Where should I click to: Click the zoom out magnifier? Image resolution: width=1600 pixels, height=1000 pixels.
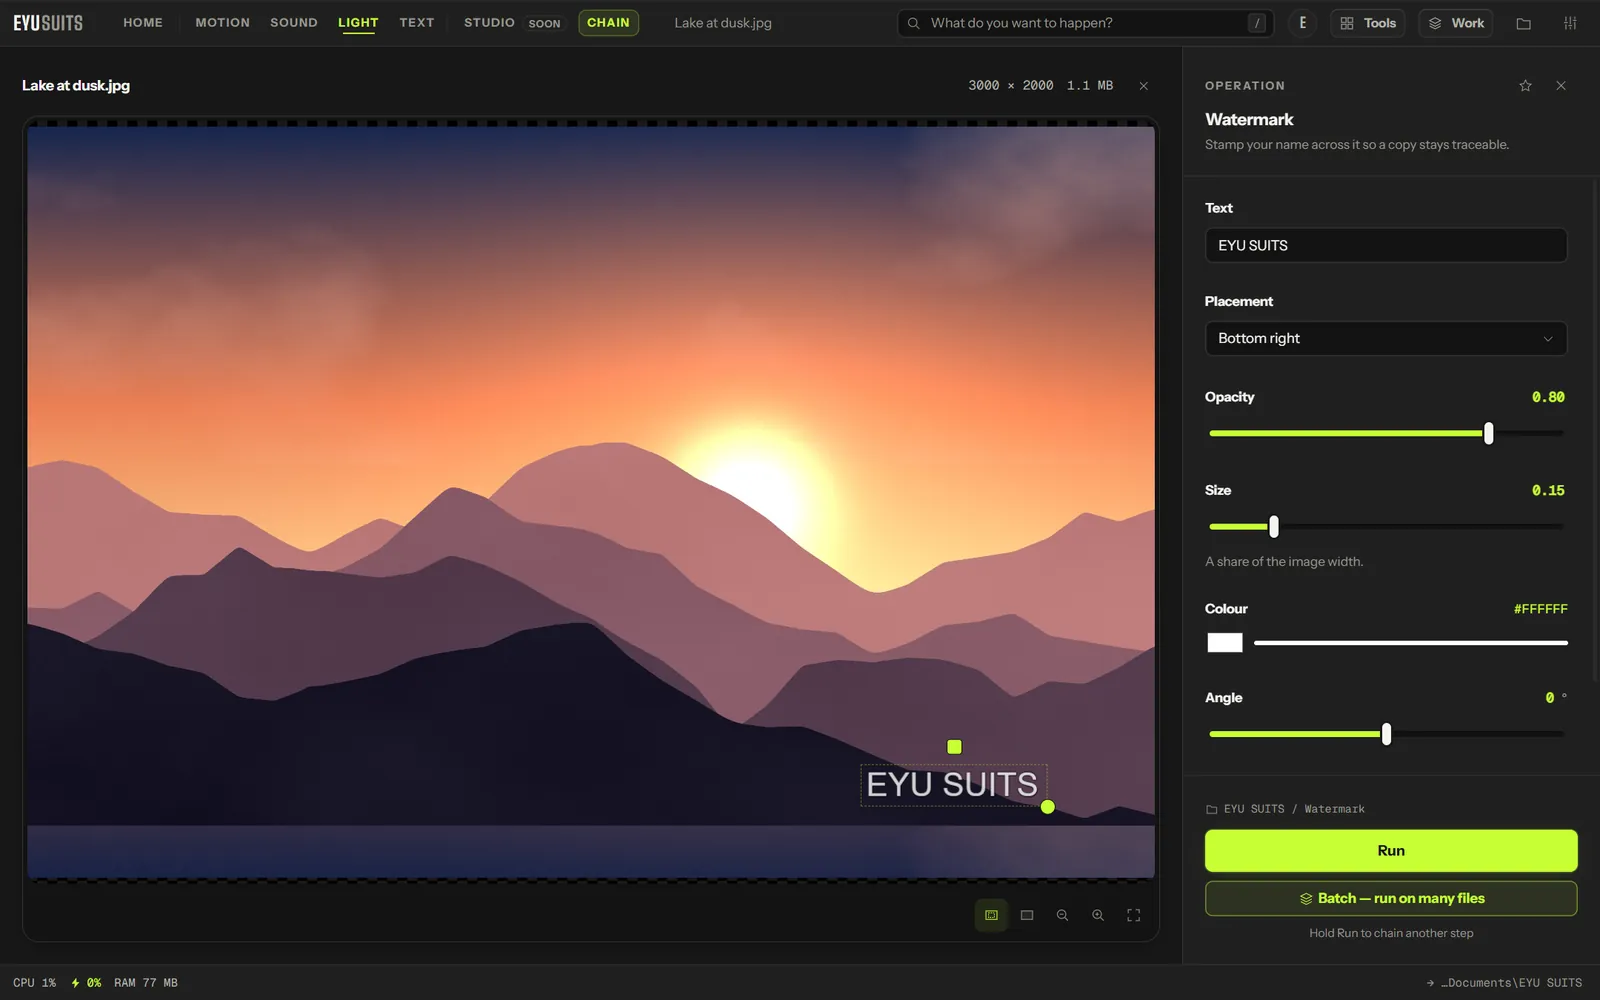tap(1062, 915)
